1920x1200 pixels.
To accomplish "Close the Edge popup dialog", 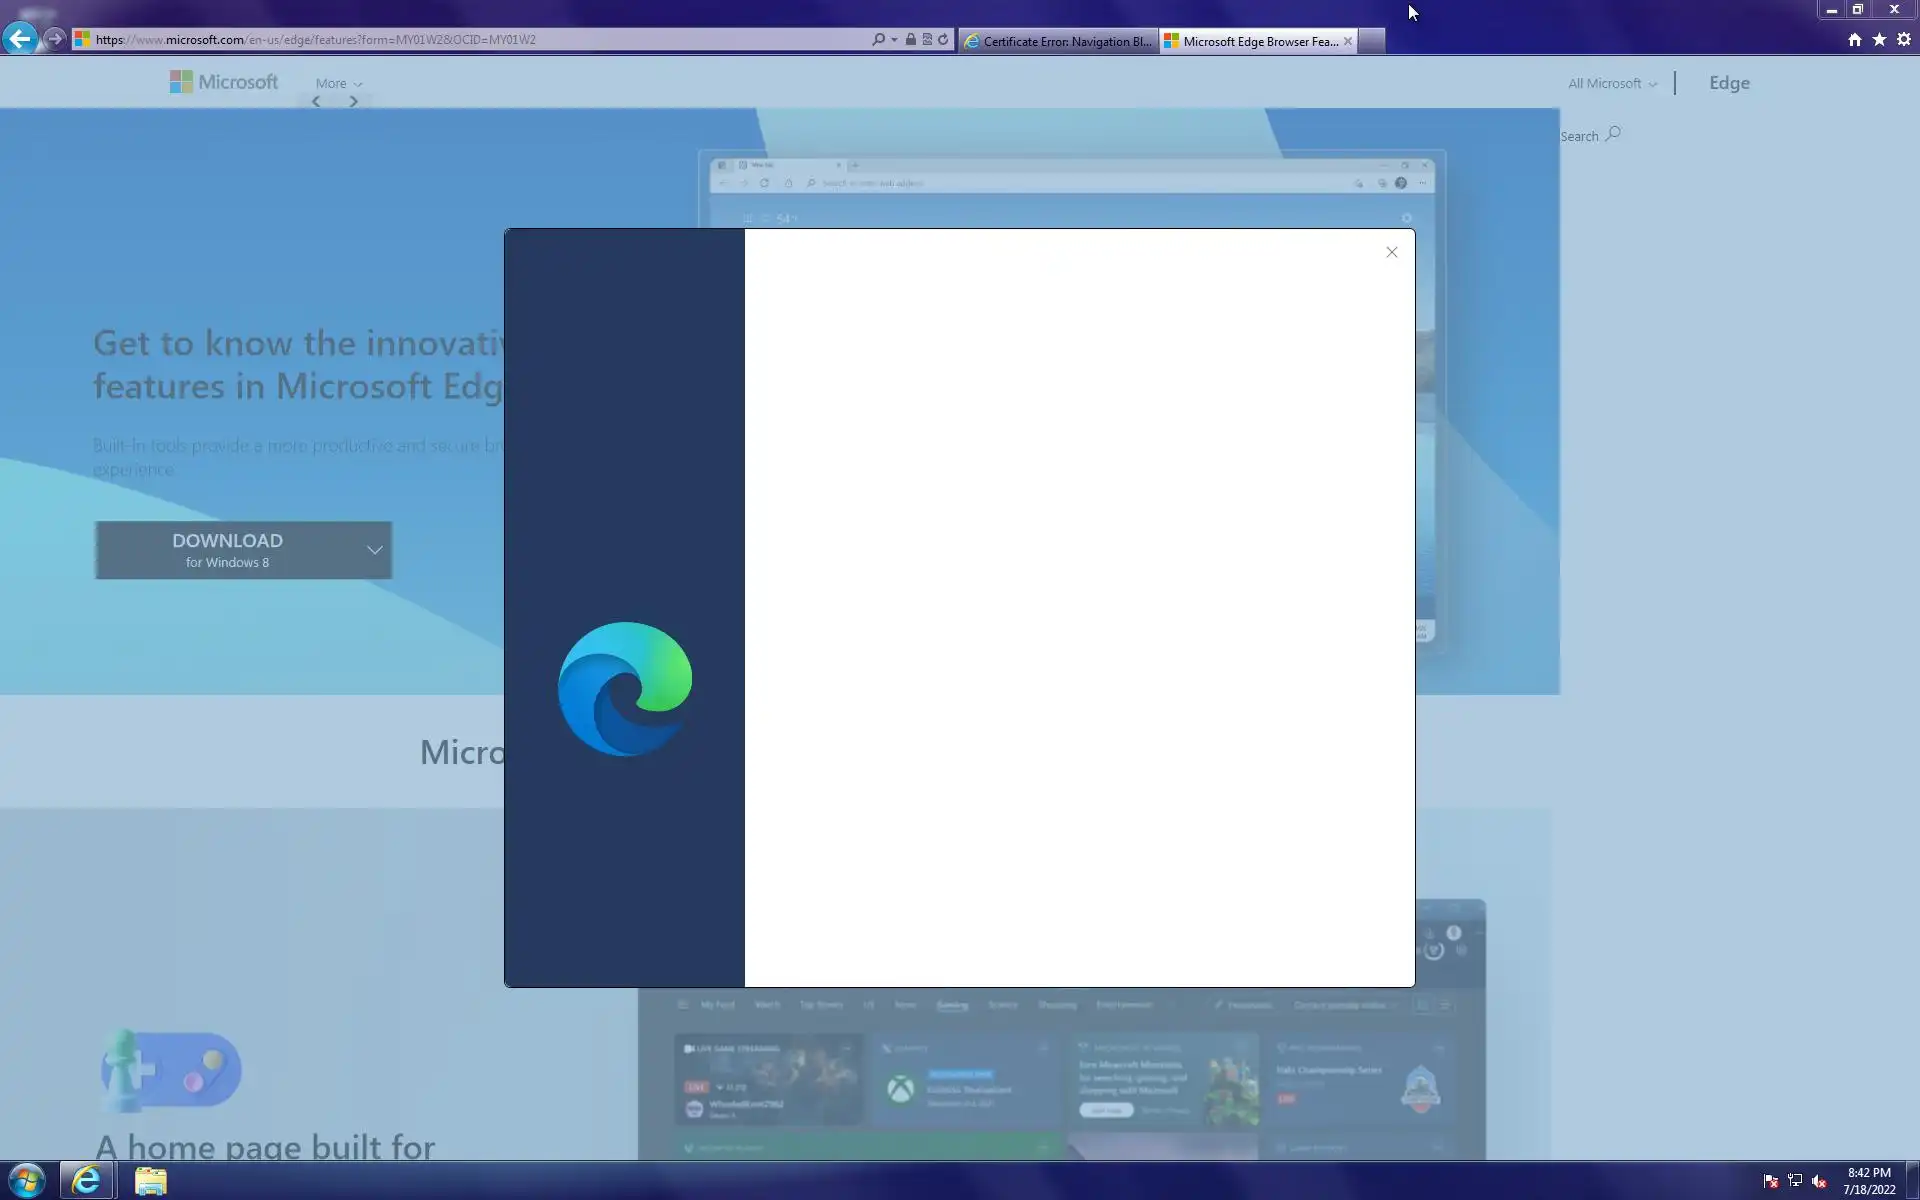I will click(x=1391, y=252).
